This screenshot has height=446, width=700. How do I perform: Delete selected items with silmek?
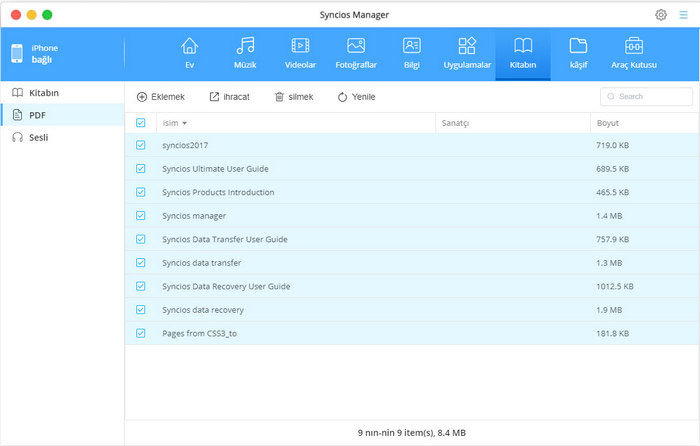click(x=294, y=97)
